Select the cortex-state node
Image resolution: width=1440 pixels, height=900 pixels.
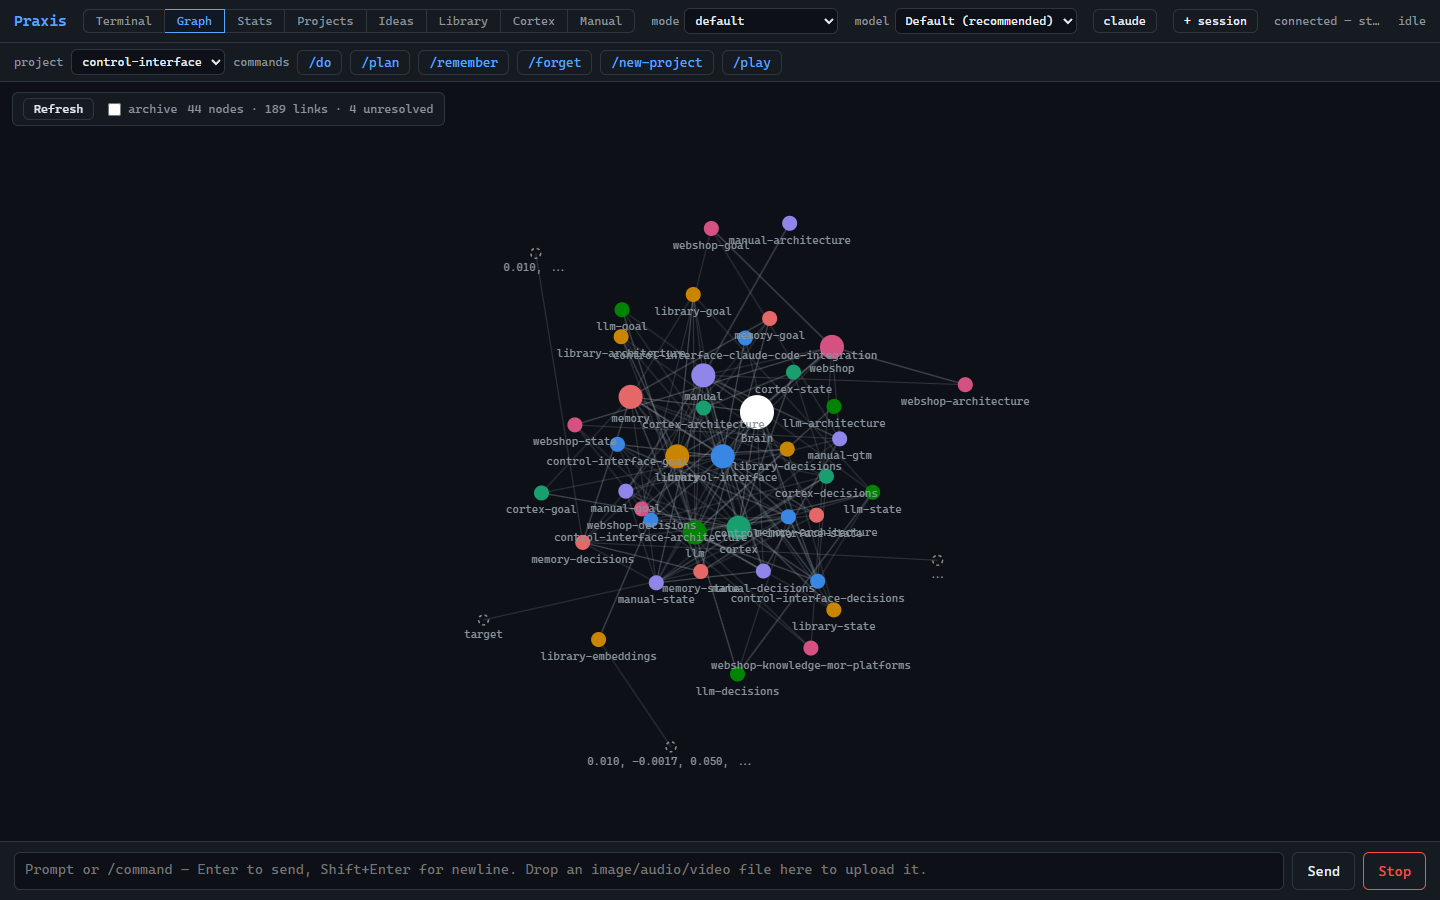793,372
